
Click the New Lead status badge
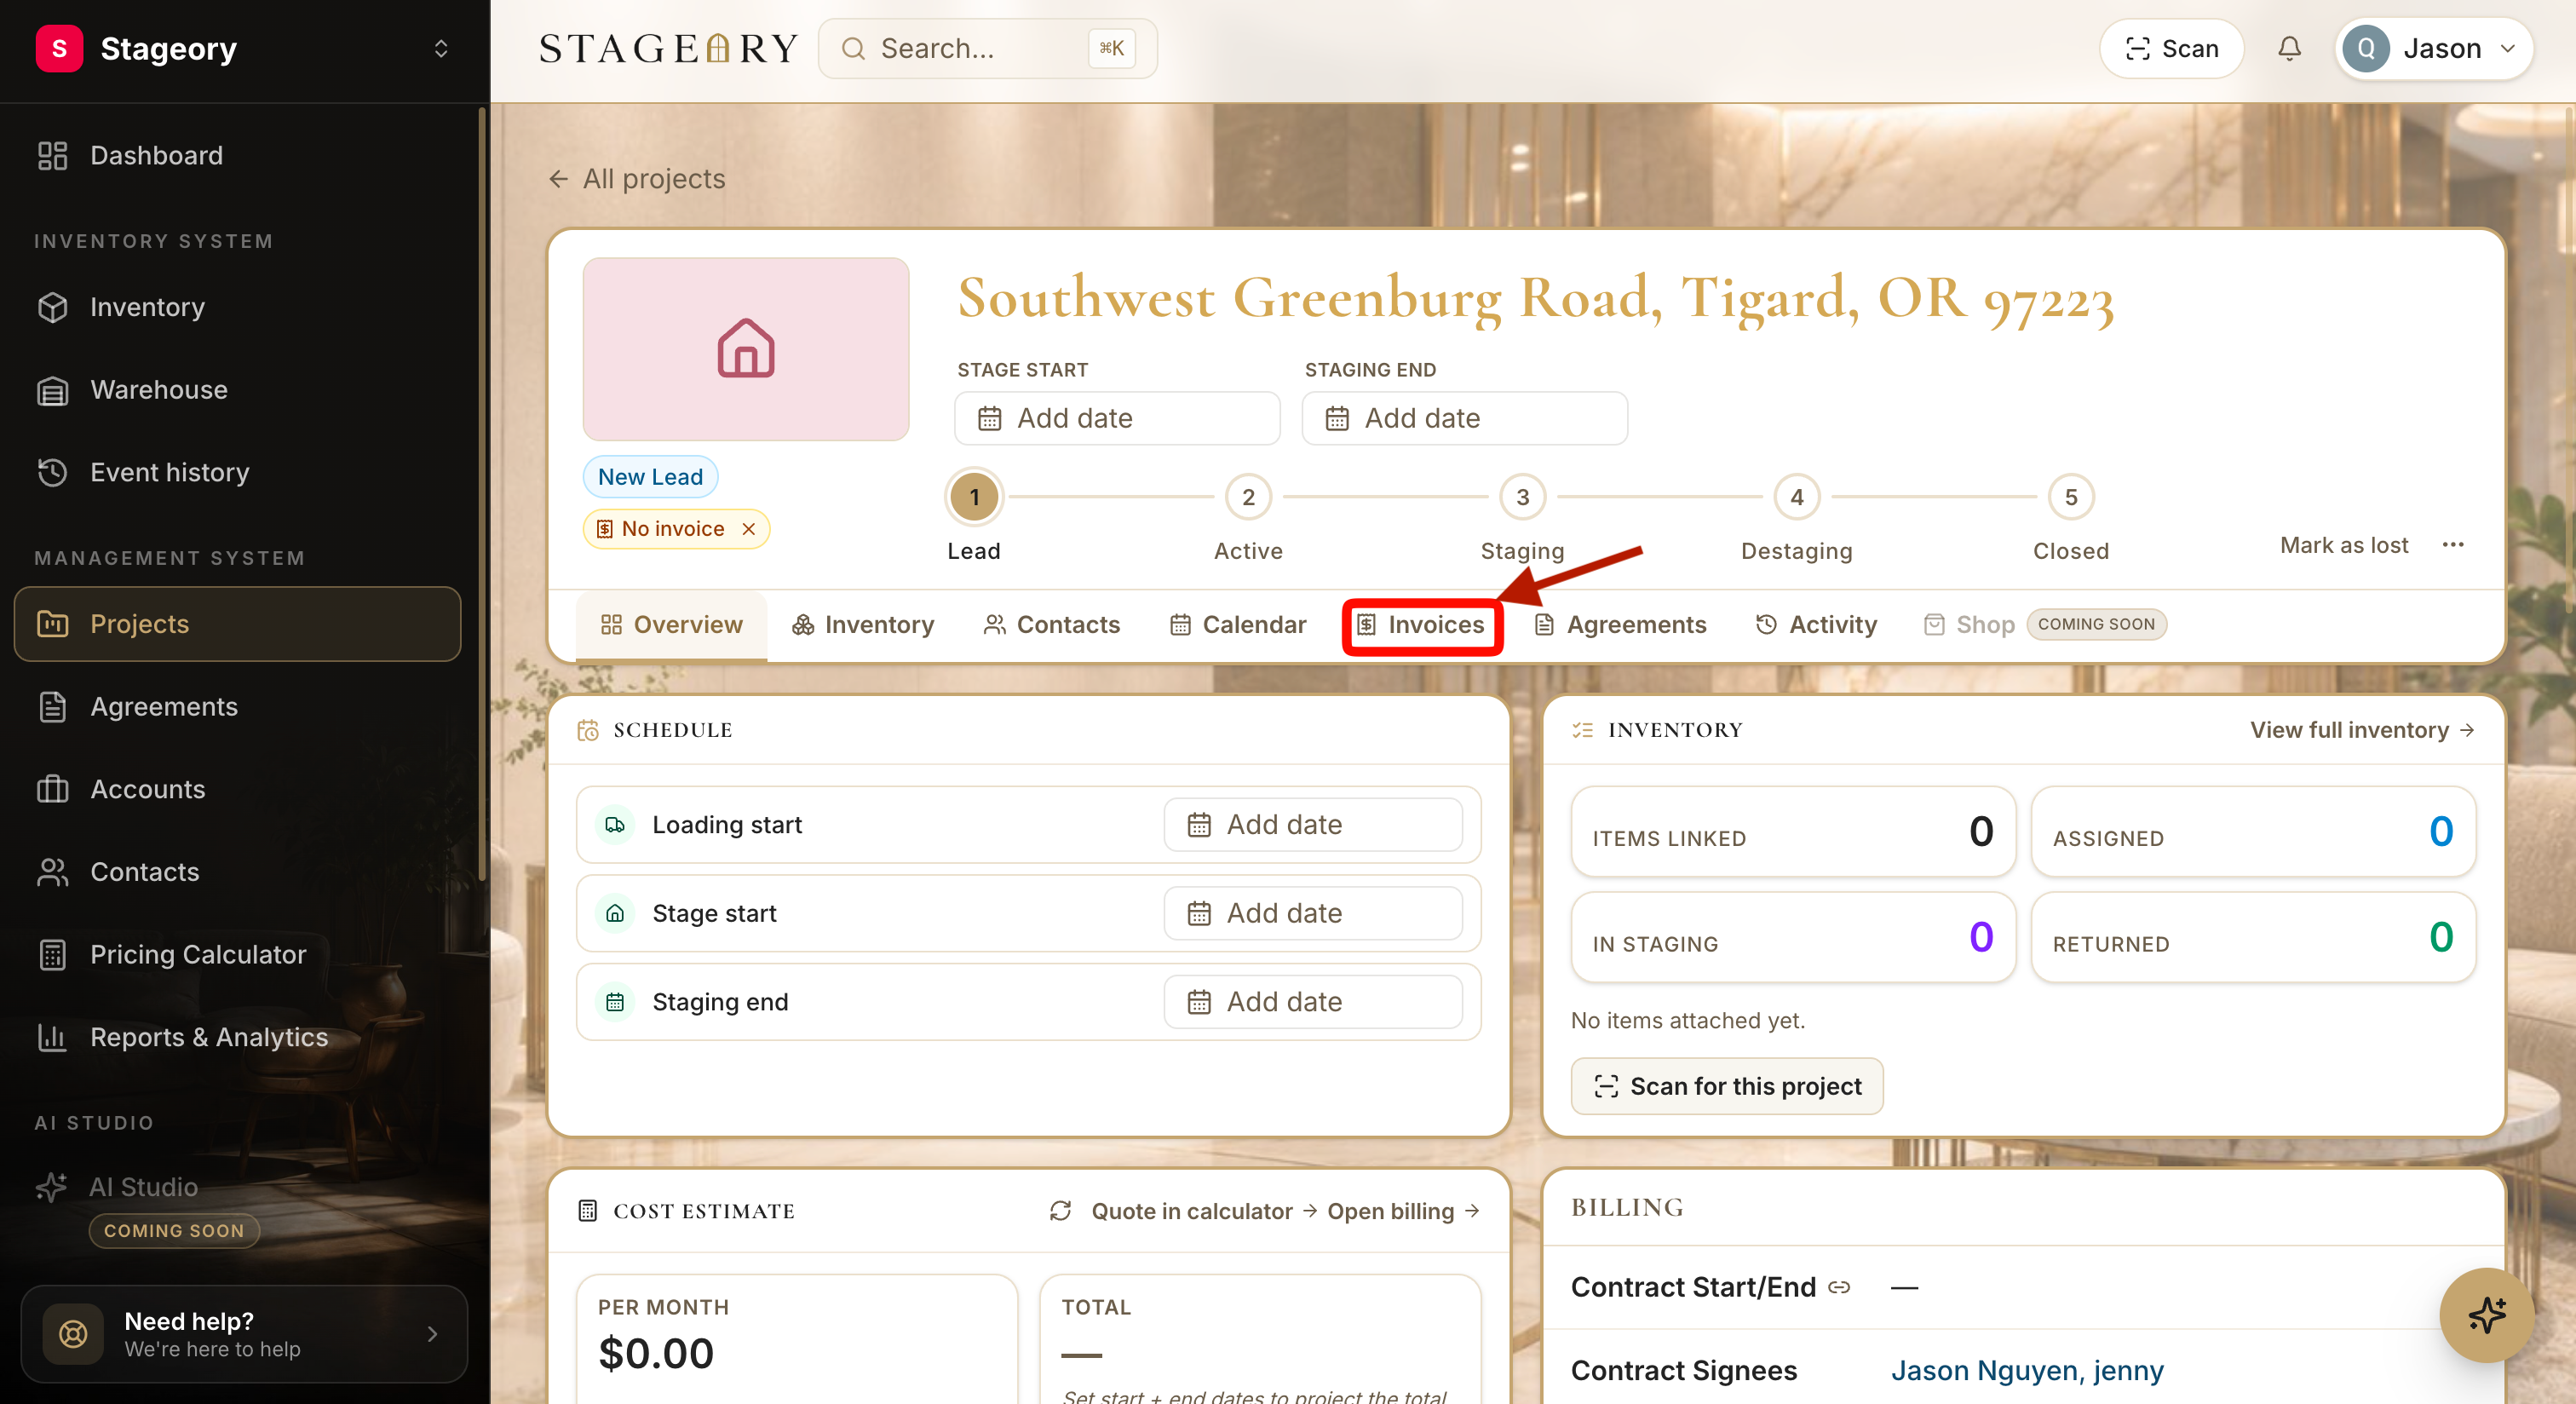(650, 477)
